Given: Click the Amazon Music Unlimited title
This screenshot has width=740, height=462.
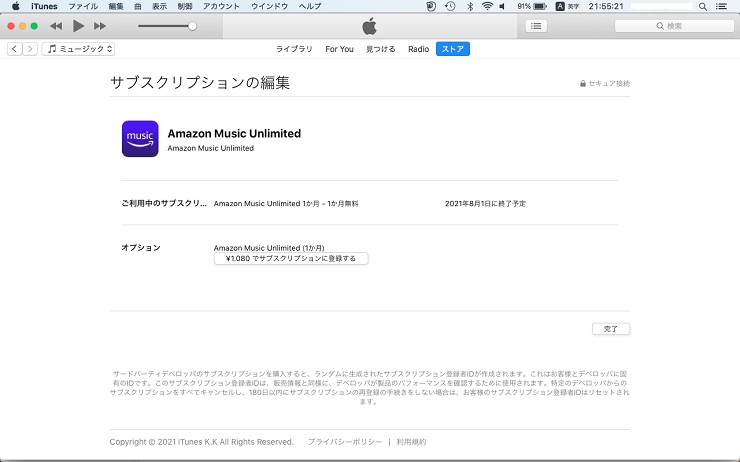Looking at the screenshot, I should point(234,134).
